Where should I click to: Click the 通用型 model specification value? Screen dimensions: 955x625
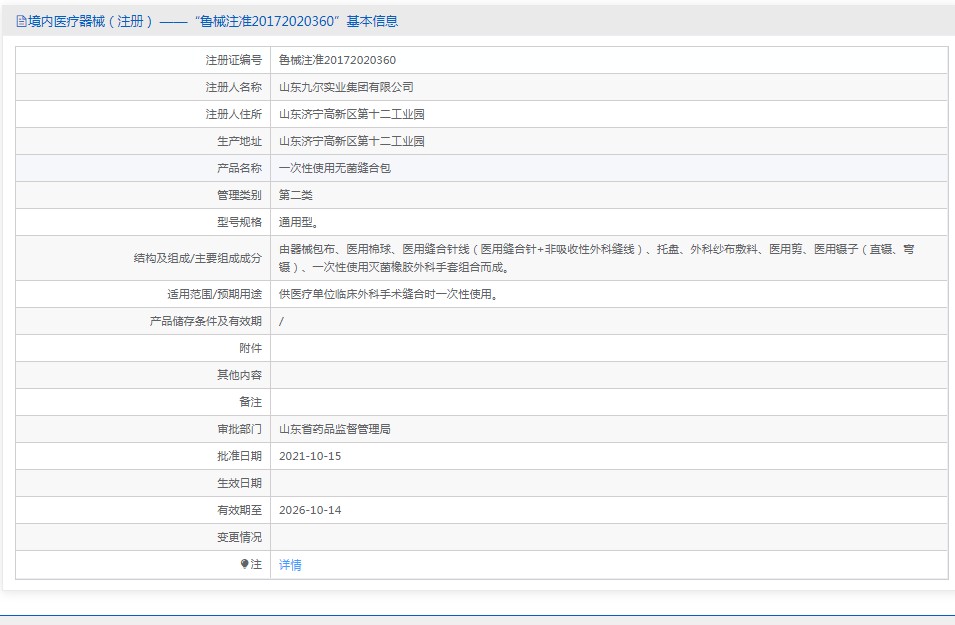click(299, 222)
